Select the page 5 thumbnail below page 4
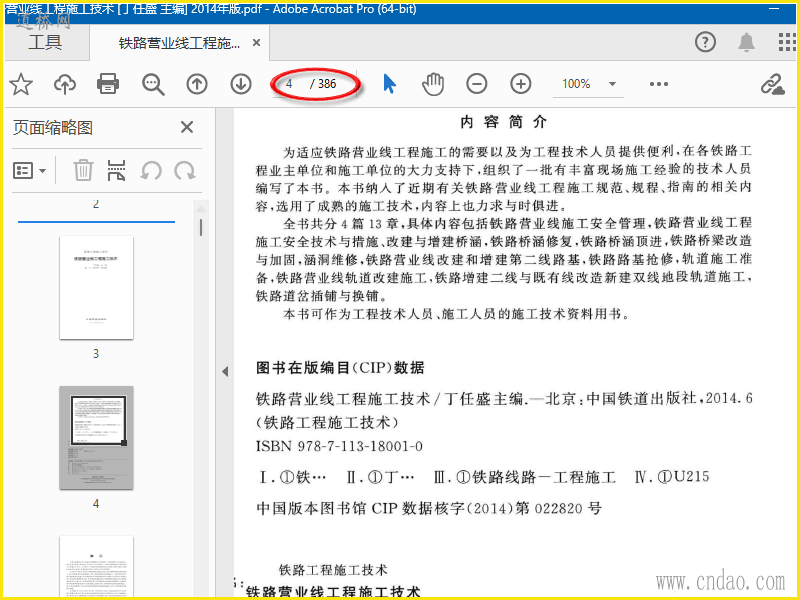800x600 pixels. coord(96,566)
